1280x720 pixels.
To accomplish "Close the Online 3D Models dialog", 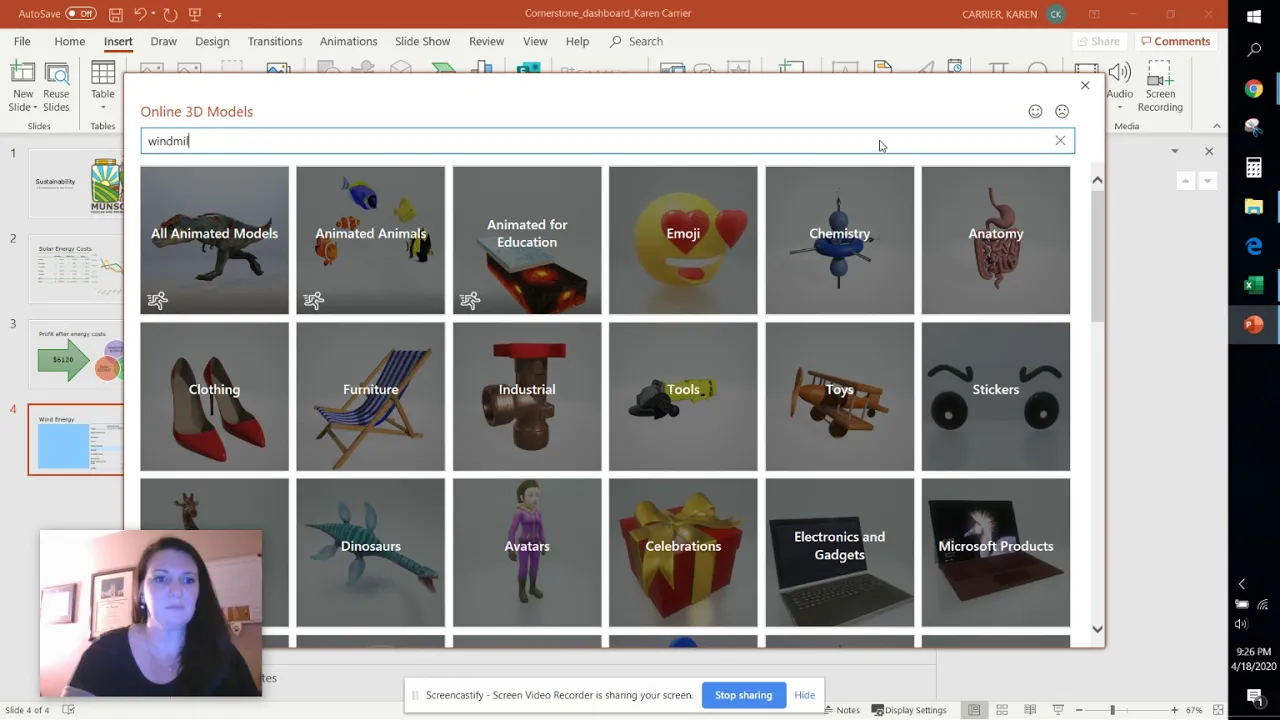I will point(1085,85).
